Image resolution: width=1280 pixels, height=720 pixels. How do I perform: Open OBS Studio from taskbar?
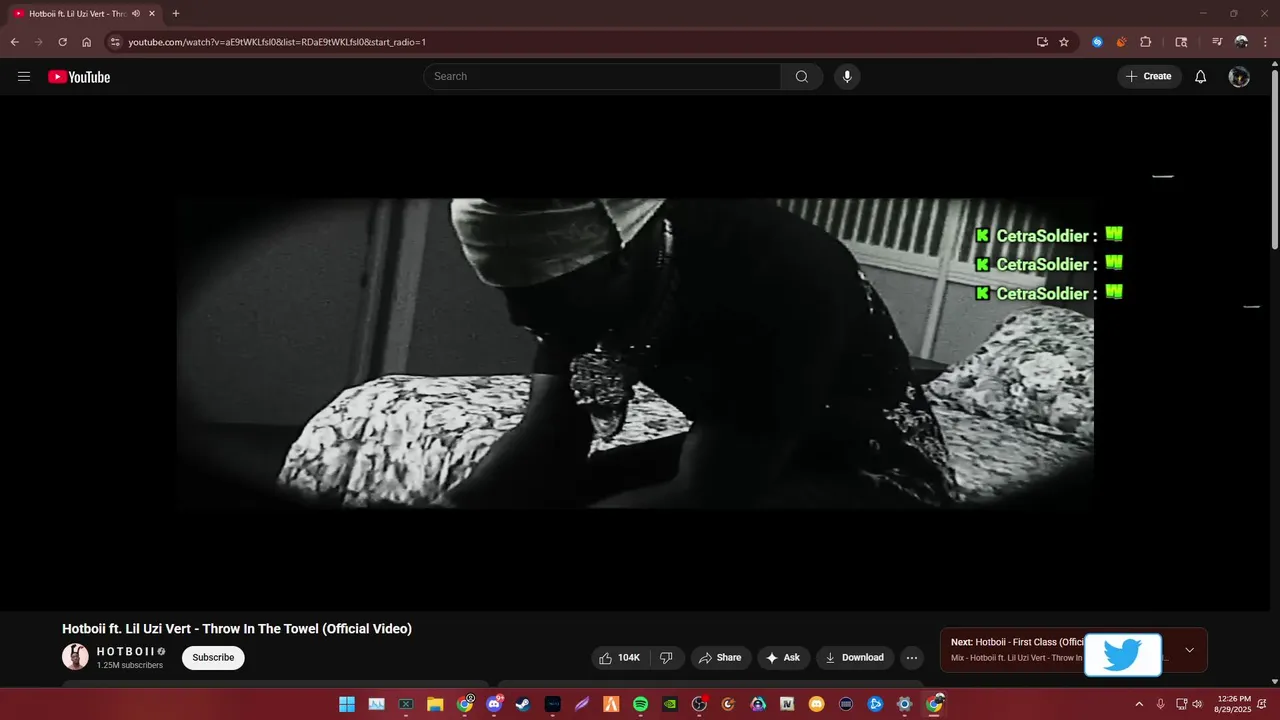click(x=699, y=704)
